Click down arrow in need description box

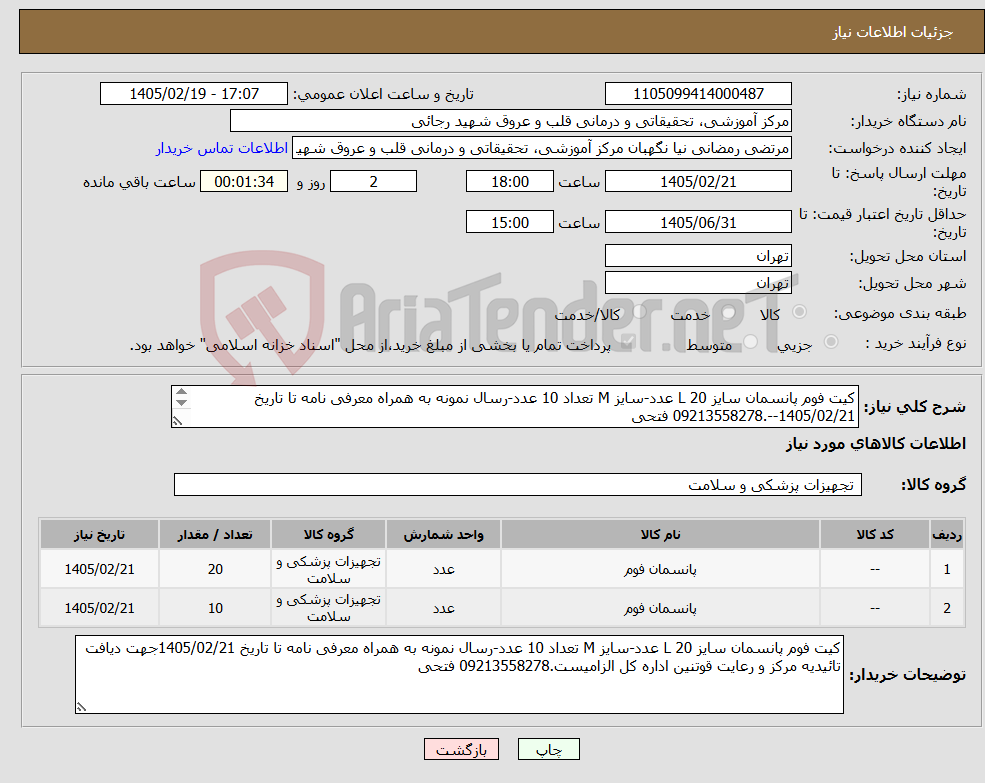pyautogui.click(x=182, y=402)
